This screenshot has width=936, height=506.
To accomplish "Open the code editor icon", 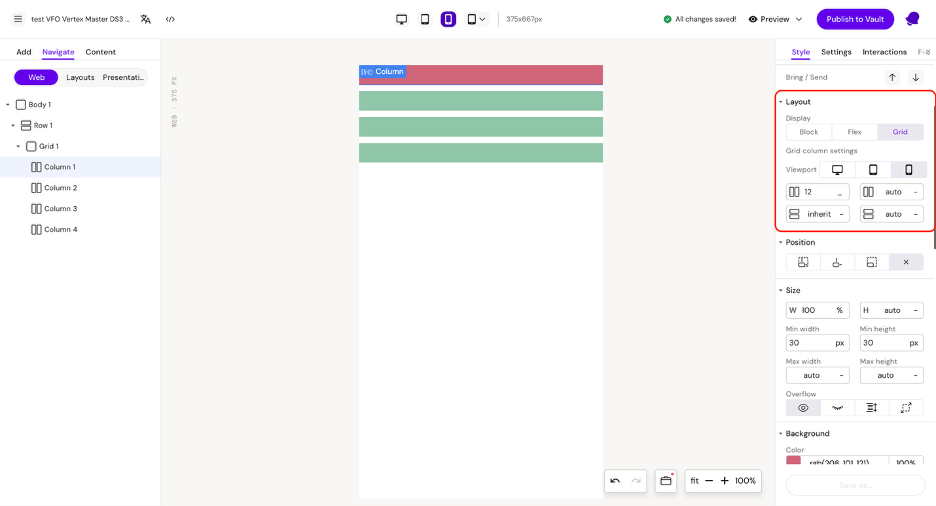I will pyautogui.click(x=170, y=19).
